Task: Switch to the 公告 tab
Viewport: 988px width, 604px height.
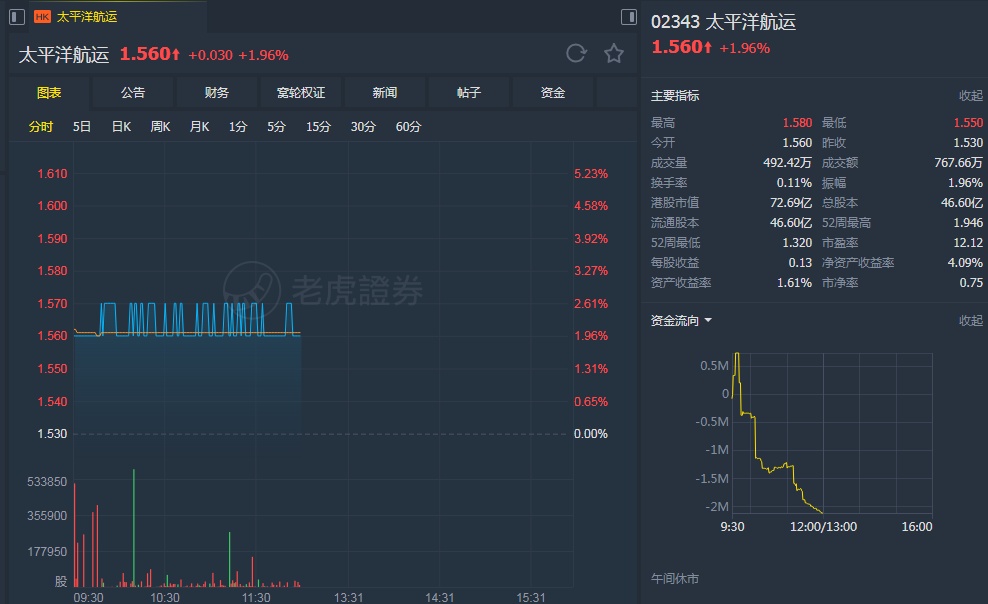Action: point(133,93)
